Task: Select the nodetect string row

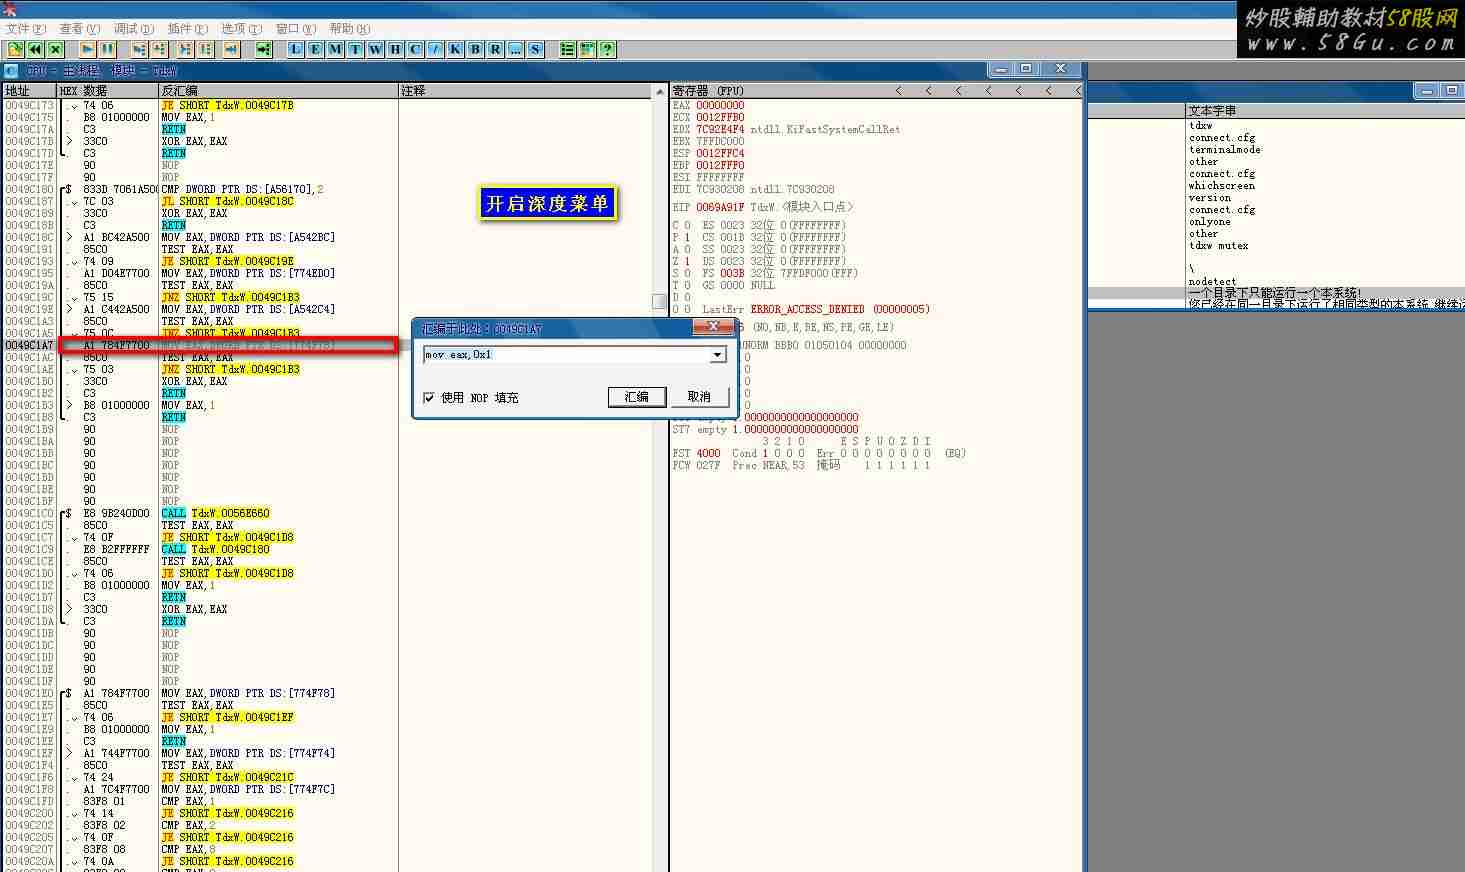Action: click(x=1213, y=282)
